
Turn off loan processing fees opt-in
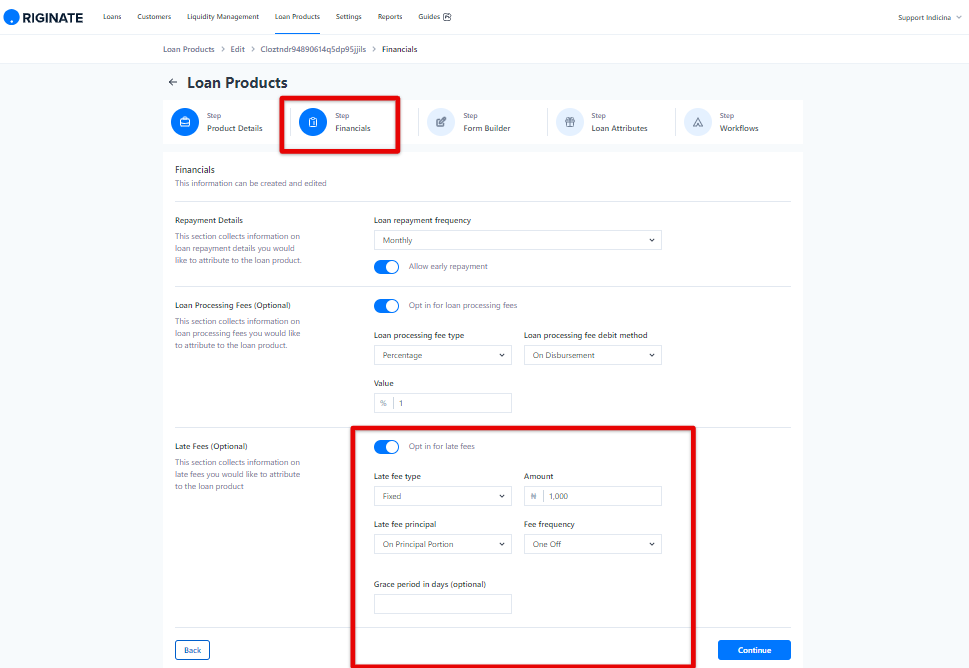386,306
